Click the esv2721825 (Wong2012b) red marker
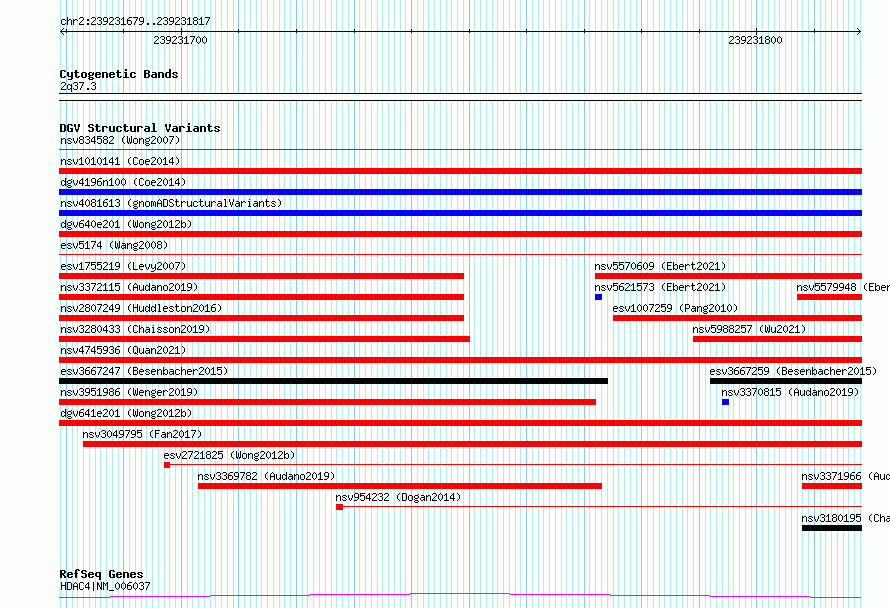890x608 pixels. coord(167,465)
